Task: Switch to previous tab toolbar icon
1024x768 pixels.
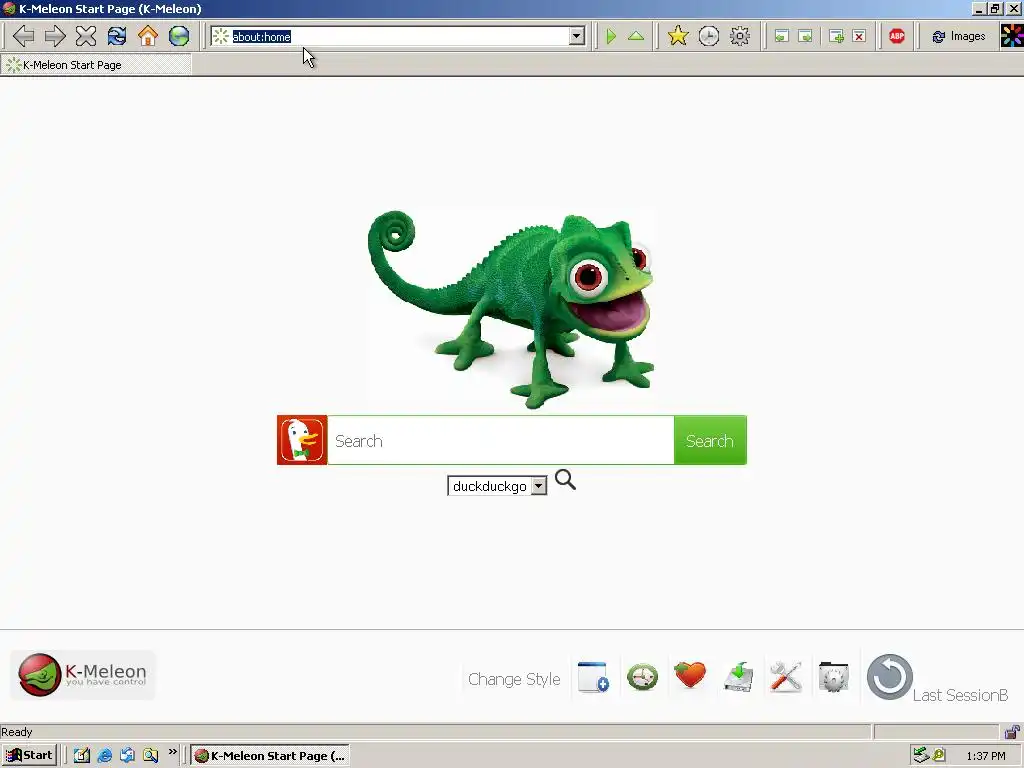Action: tap(781, 37)
